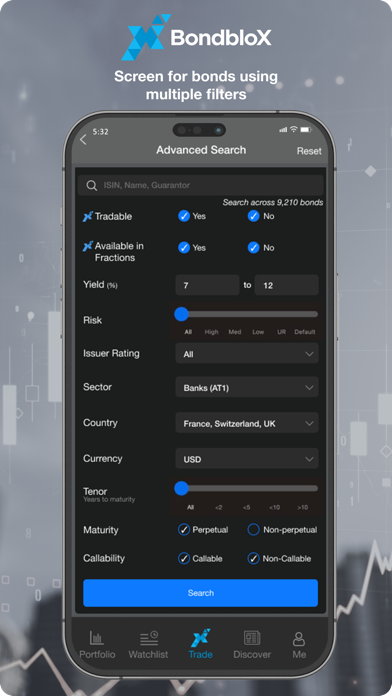Set Risk slider to High
This screenshot has height=696, width=392.
[x=211, y=332]
